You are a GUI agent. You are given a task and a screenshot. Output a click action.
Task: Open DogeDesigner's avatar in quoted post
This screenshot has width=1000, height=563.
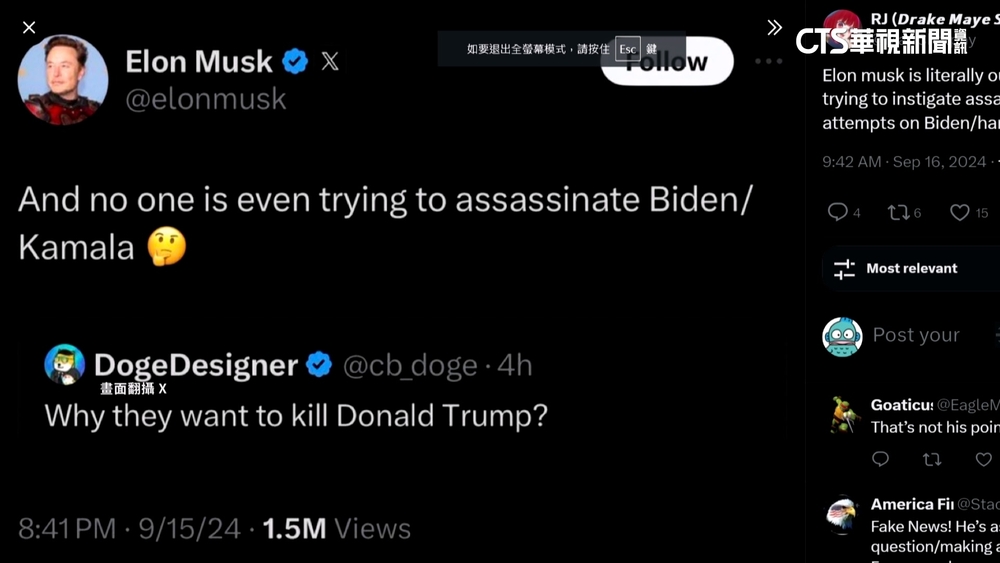tap(64, 364)
